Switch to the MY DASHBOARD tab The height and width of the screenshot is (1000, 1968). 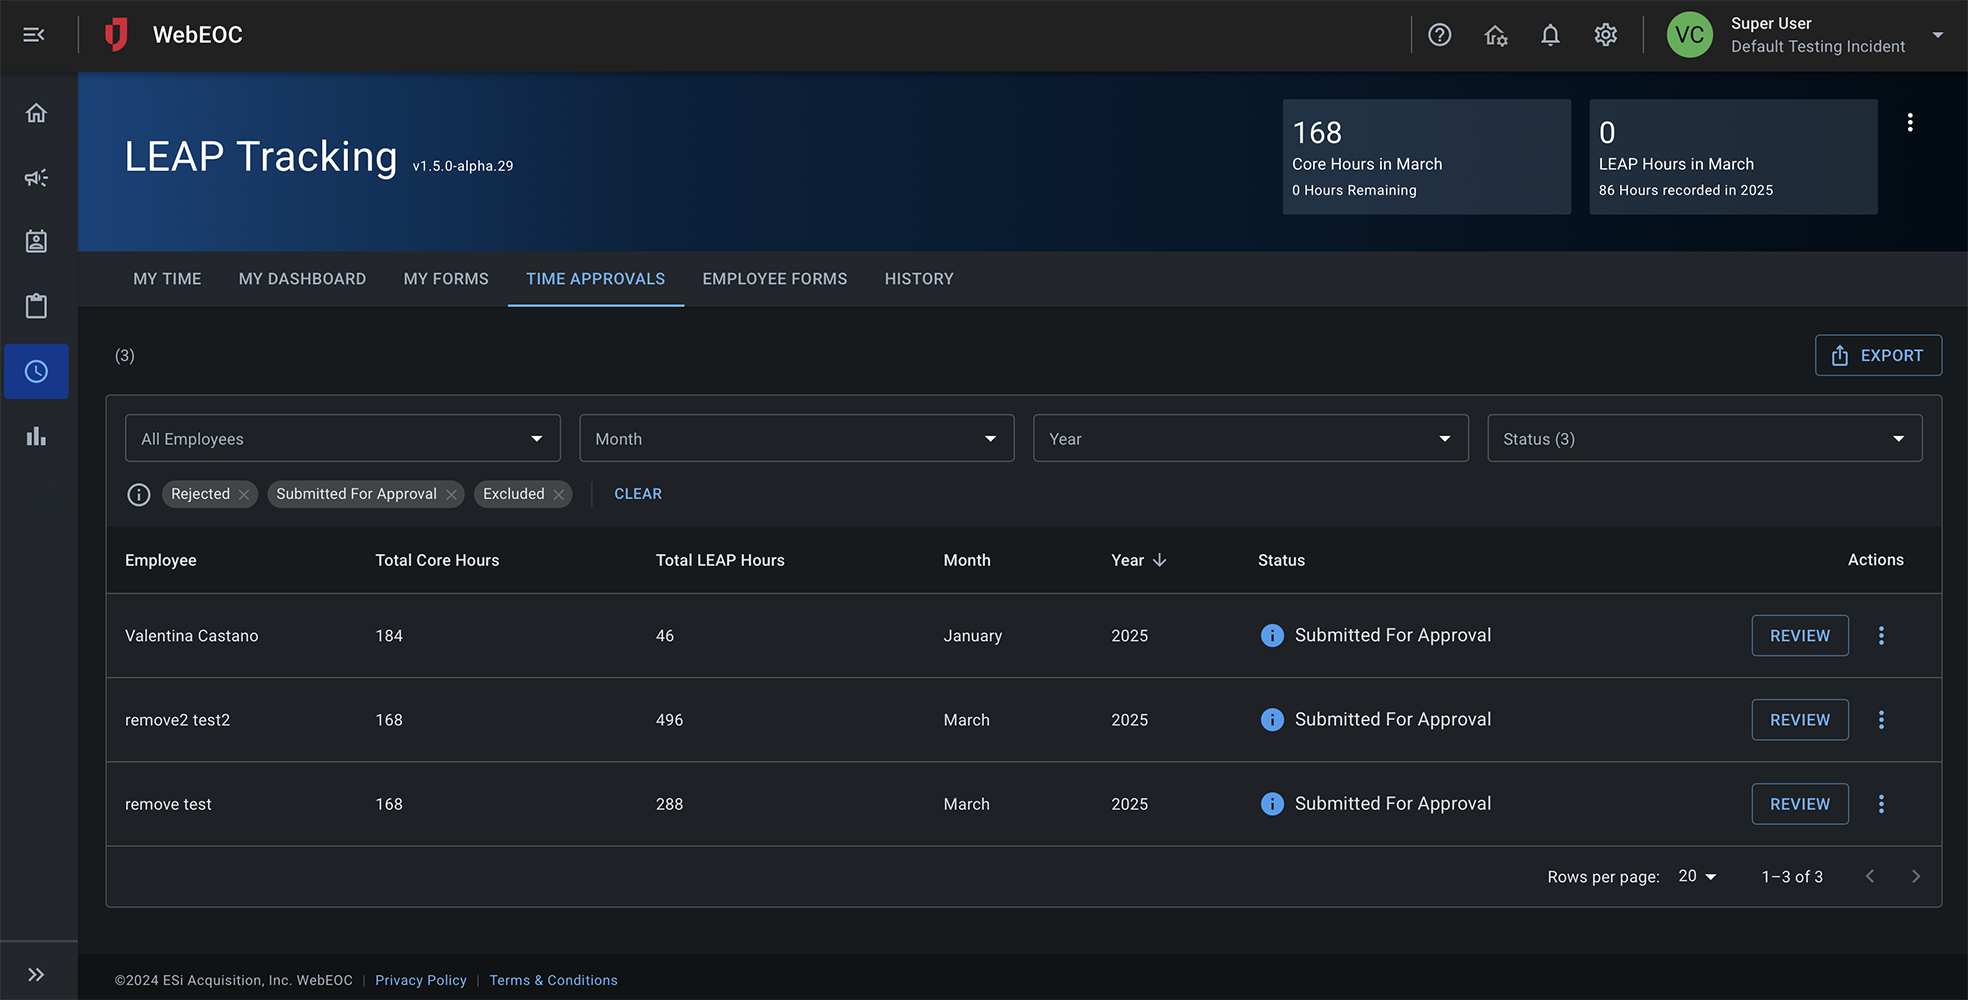click(302, 279)
